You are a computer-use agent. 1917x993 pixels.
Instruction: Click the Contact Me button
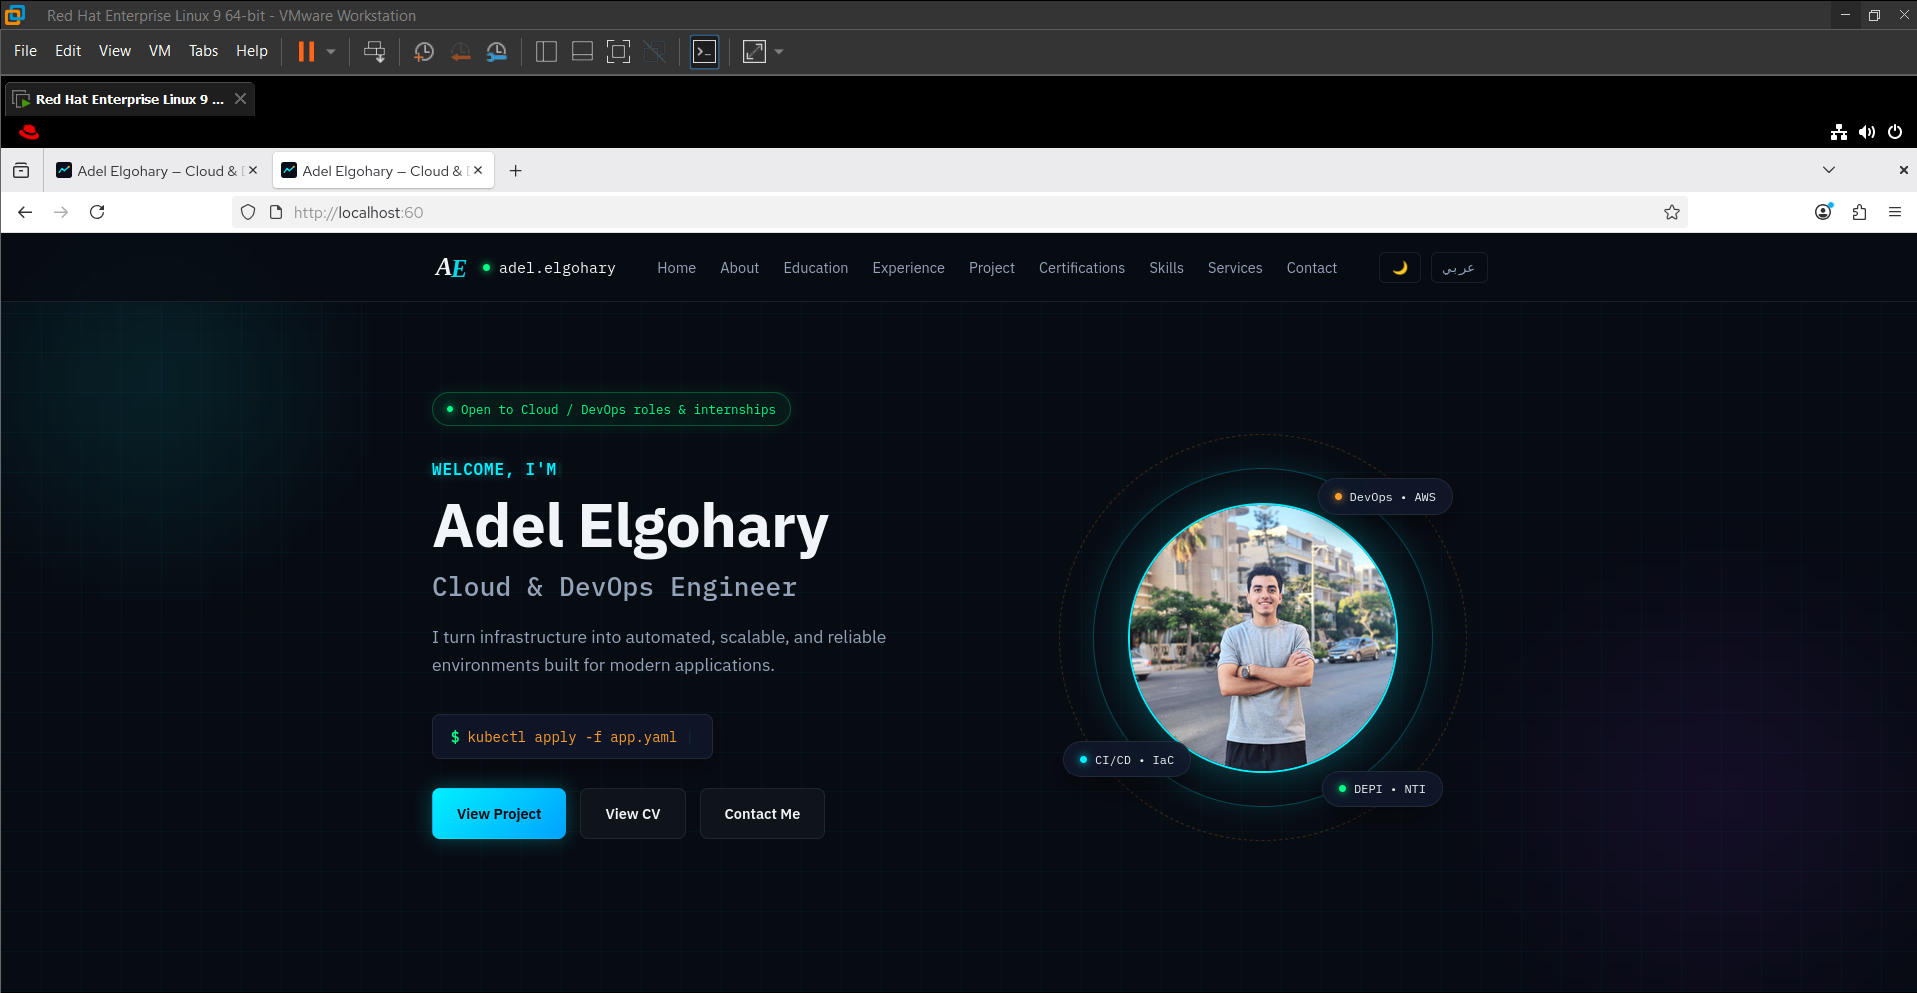pos(762,814)
